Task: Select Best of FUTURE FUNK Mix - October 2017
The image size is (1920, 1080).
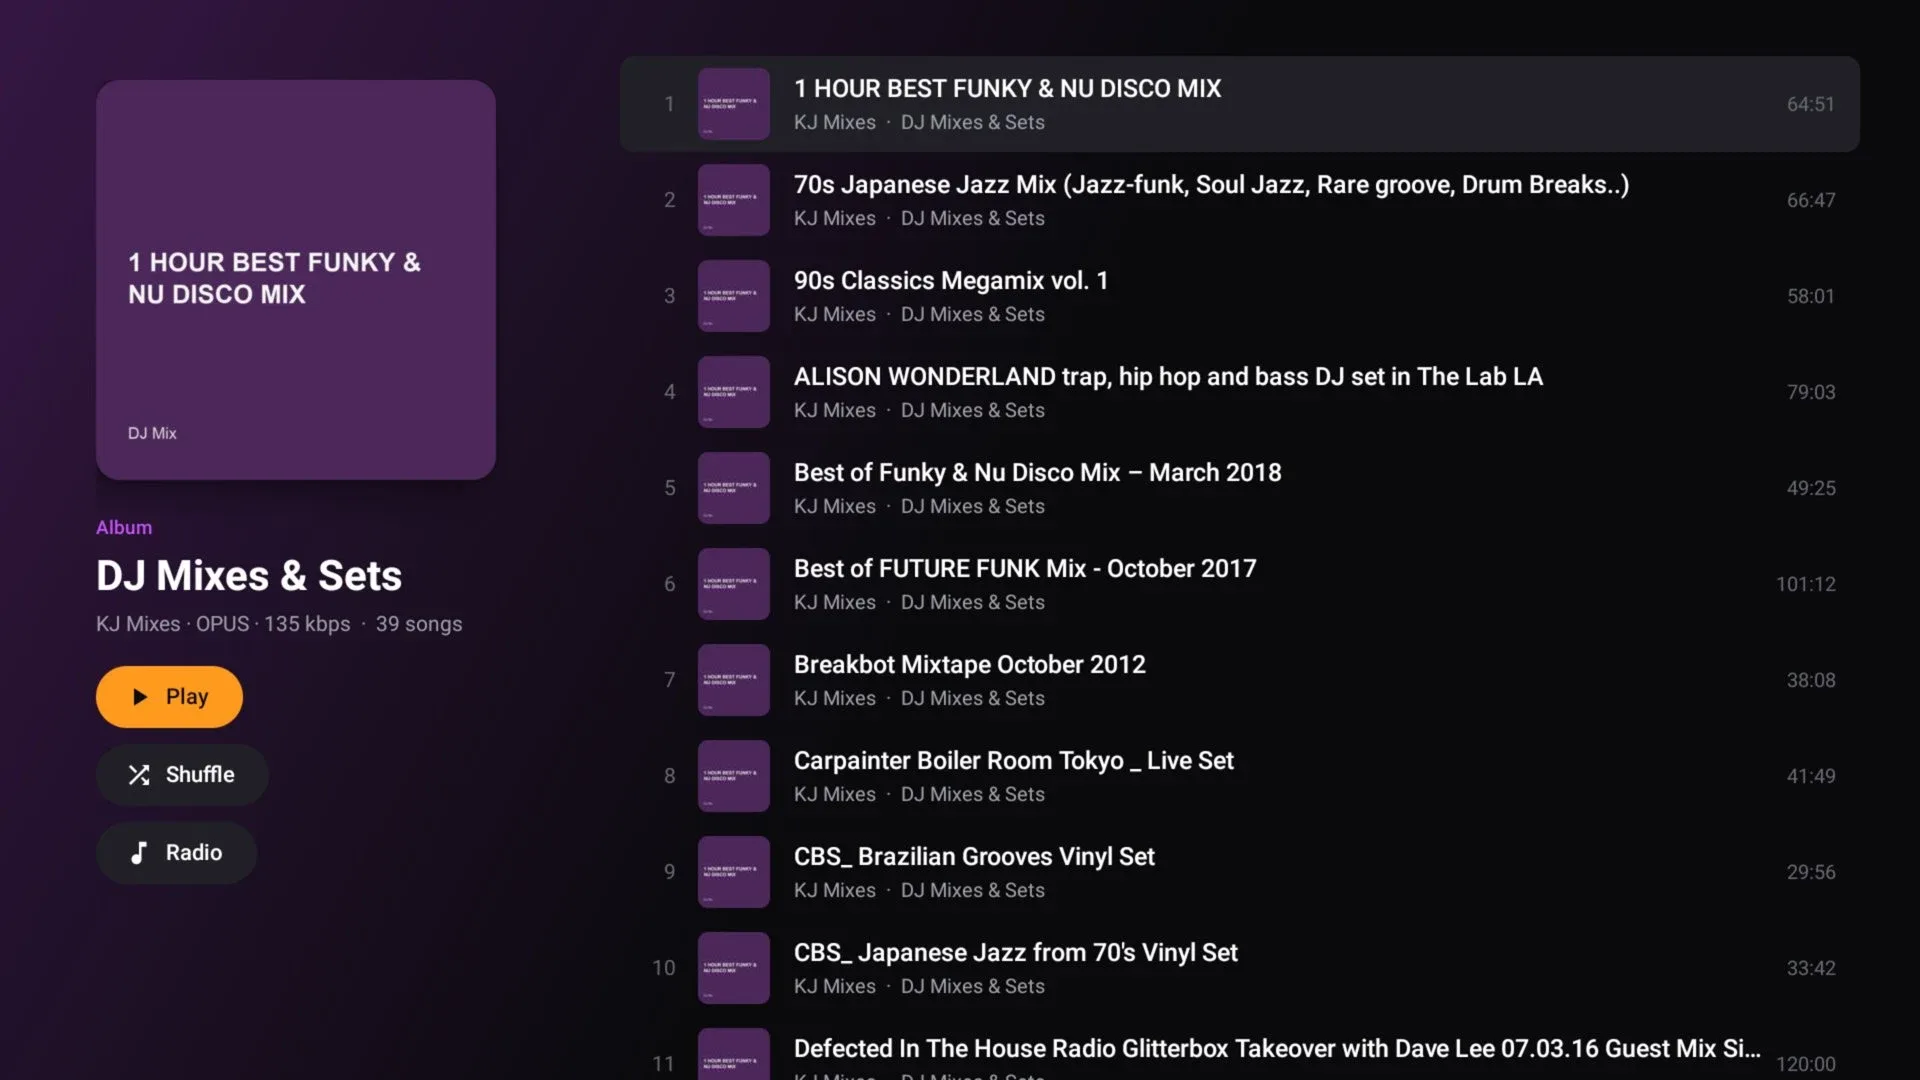Action: 1240,584
